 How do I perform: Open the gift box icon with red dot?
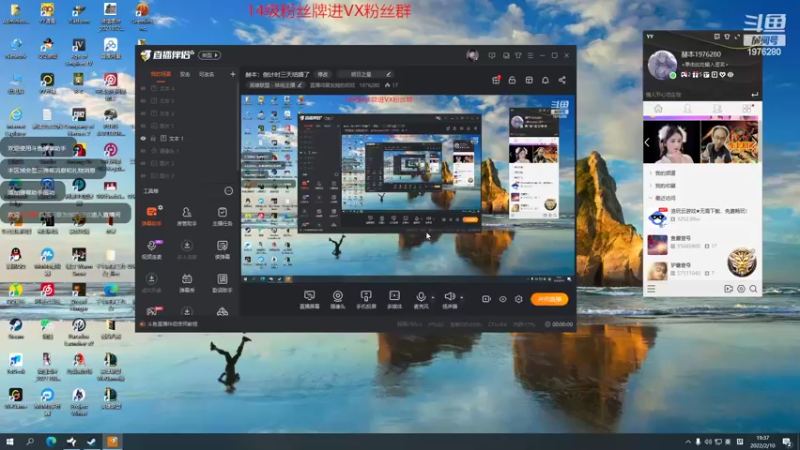point(496,80)
